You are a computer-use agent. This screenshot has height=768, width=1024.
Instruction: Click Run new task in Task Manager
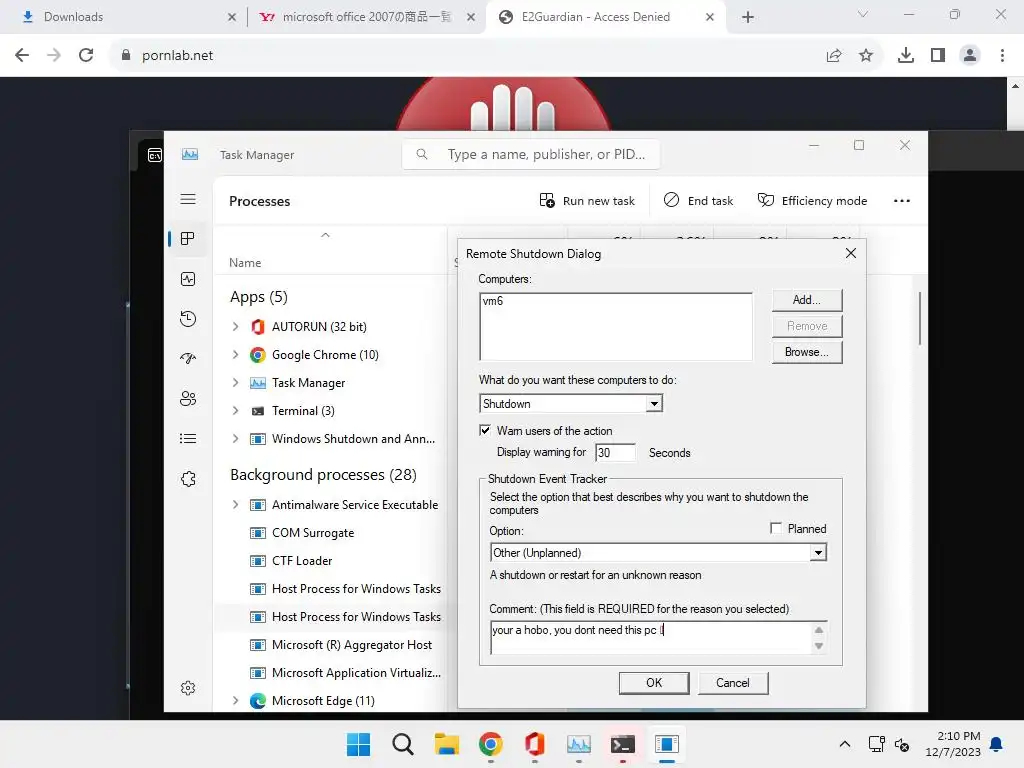pos(587,200)
